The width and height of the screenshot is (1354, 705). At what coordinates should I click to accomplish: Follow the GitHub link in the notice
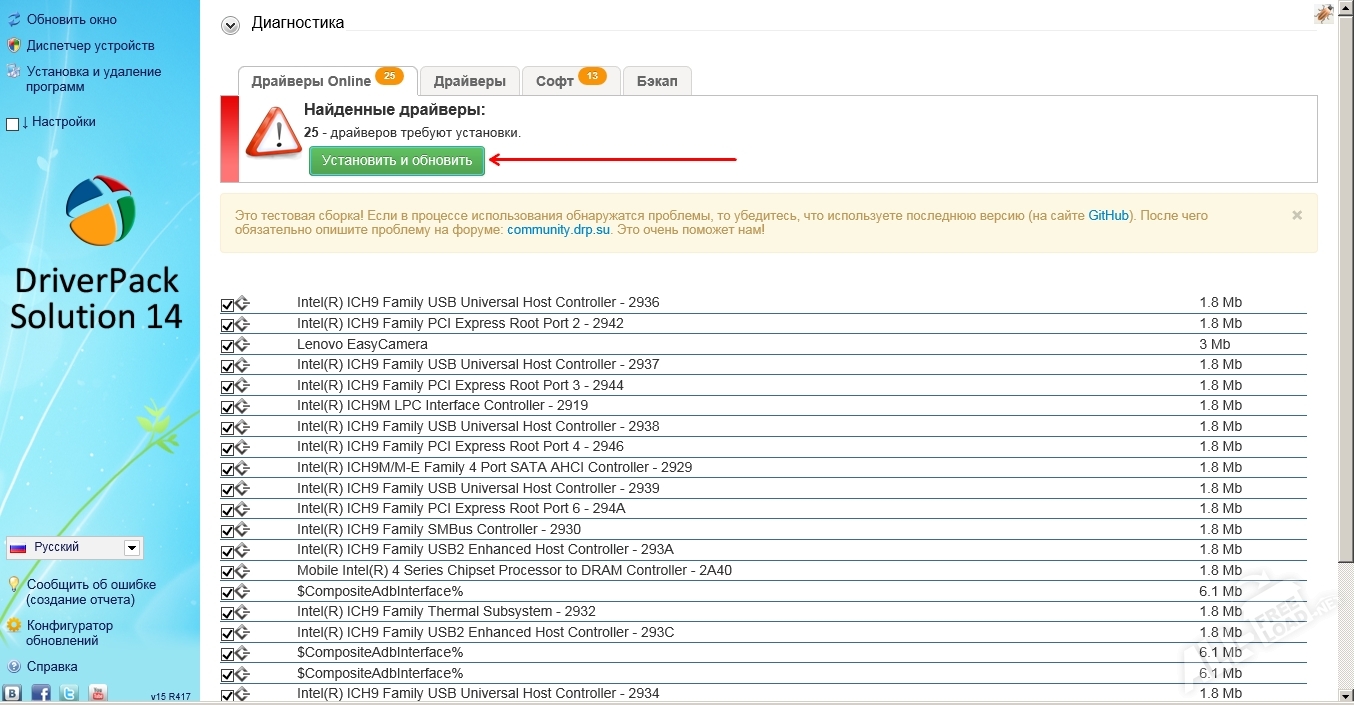pyautogui.click(x=1108, y=215)
